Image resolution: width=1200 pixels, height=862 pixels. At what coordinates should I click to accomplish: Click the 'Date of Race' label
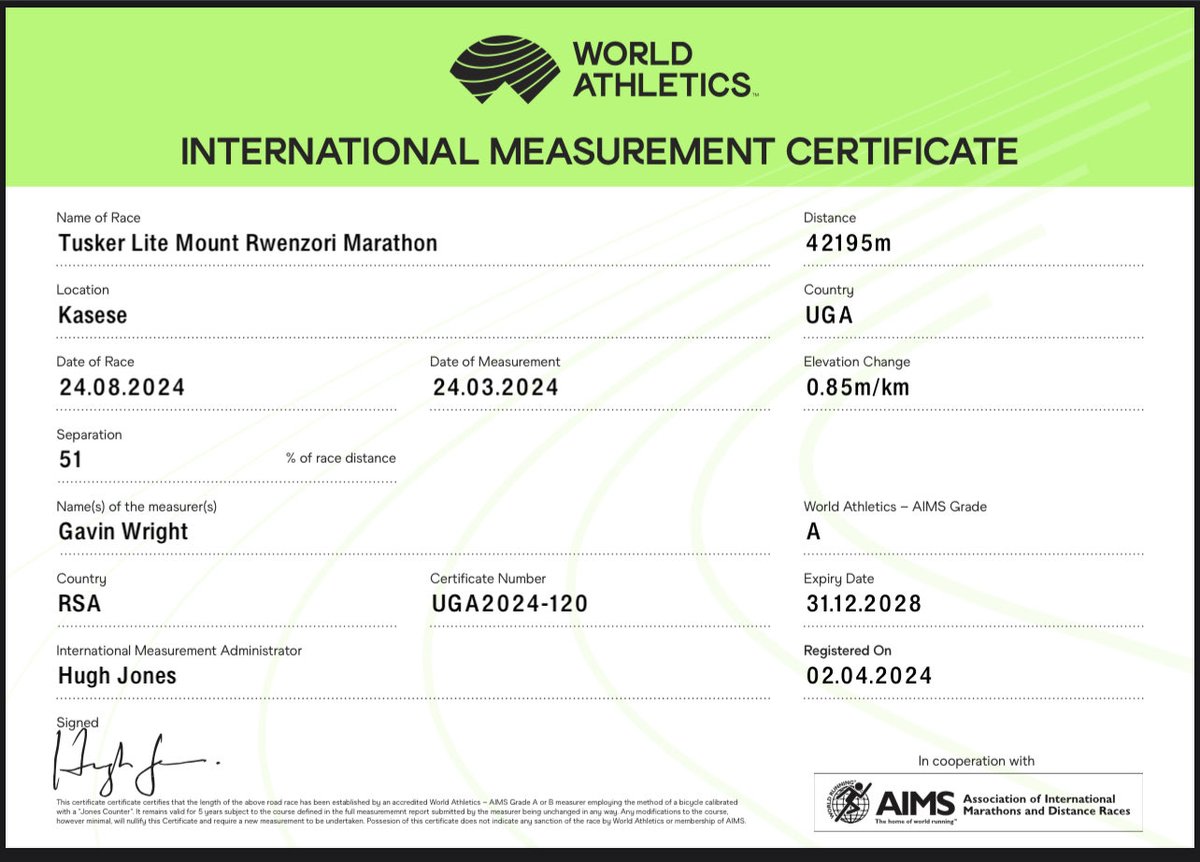point(95,362)
